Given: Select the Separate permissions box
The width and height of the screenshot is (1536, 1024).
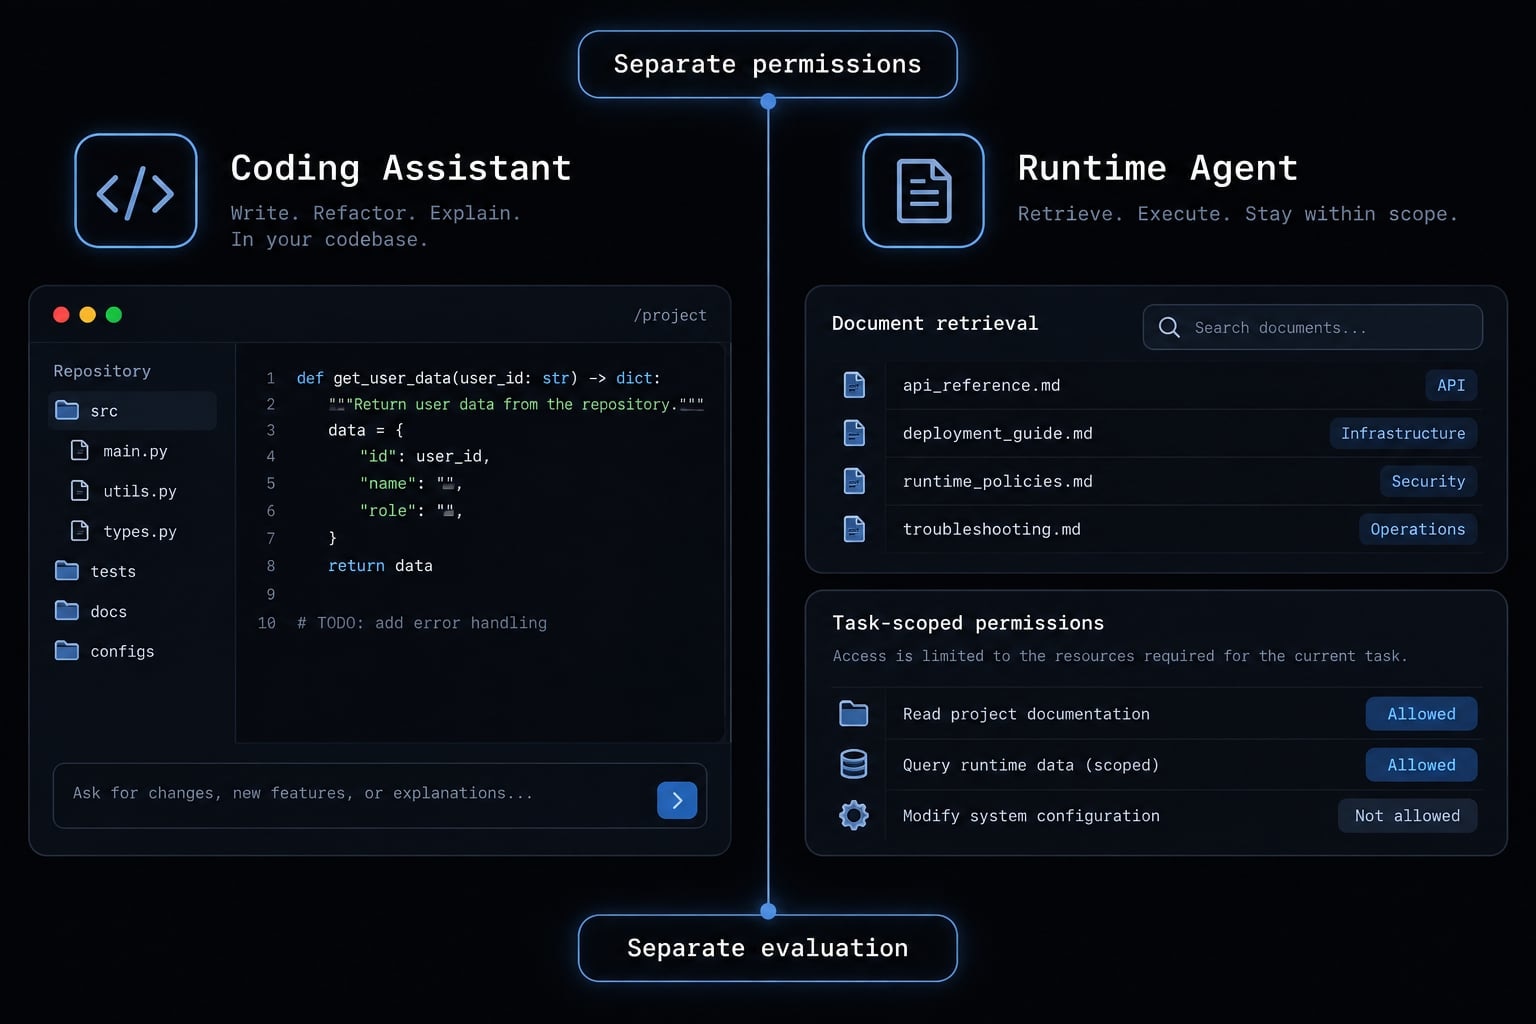Looking at the screenshot, I should [x=767, y=64].
